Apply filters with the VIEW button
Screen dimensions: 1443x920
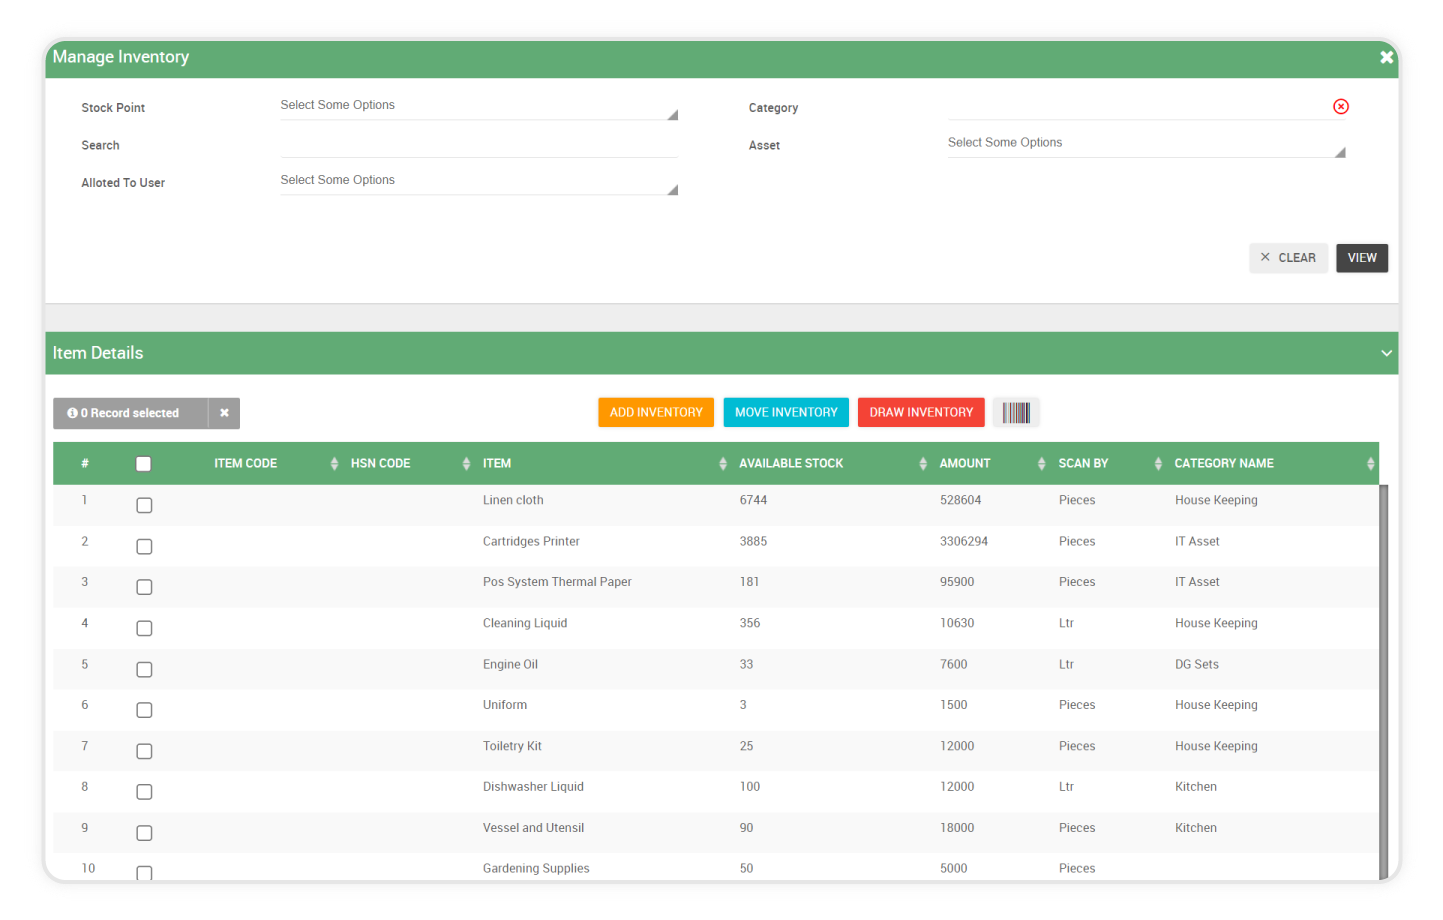[x=1361, y=257]
